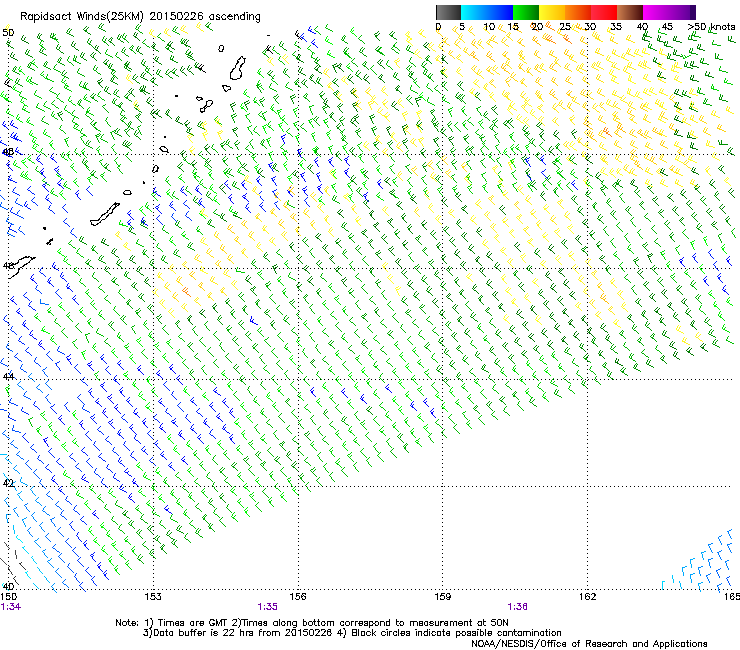
Task: Click the chart title Rapidsact Winds(25KM) 20150226 ascending
Action: coord(140,17)
